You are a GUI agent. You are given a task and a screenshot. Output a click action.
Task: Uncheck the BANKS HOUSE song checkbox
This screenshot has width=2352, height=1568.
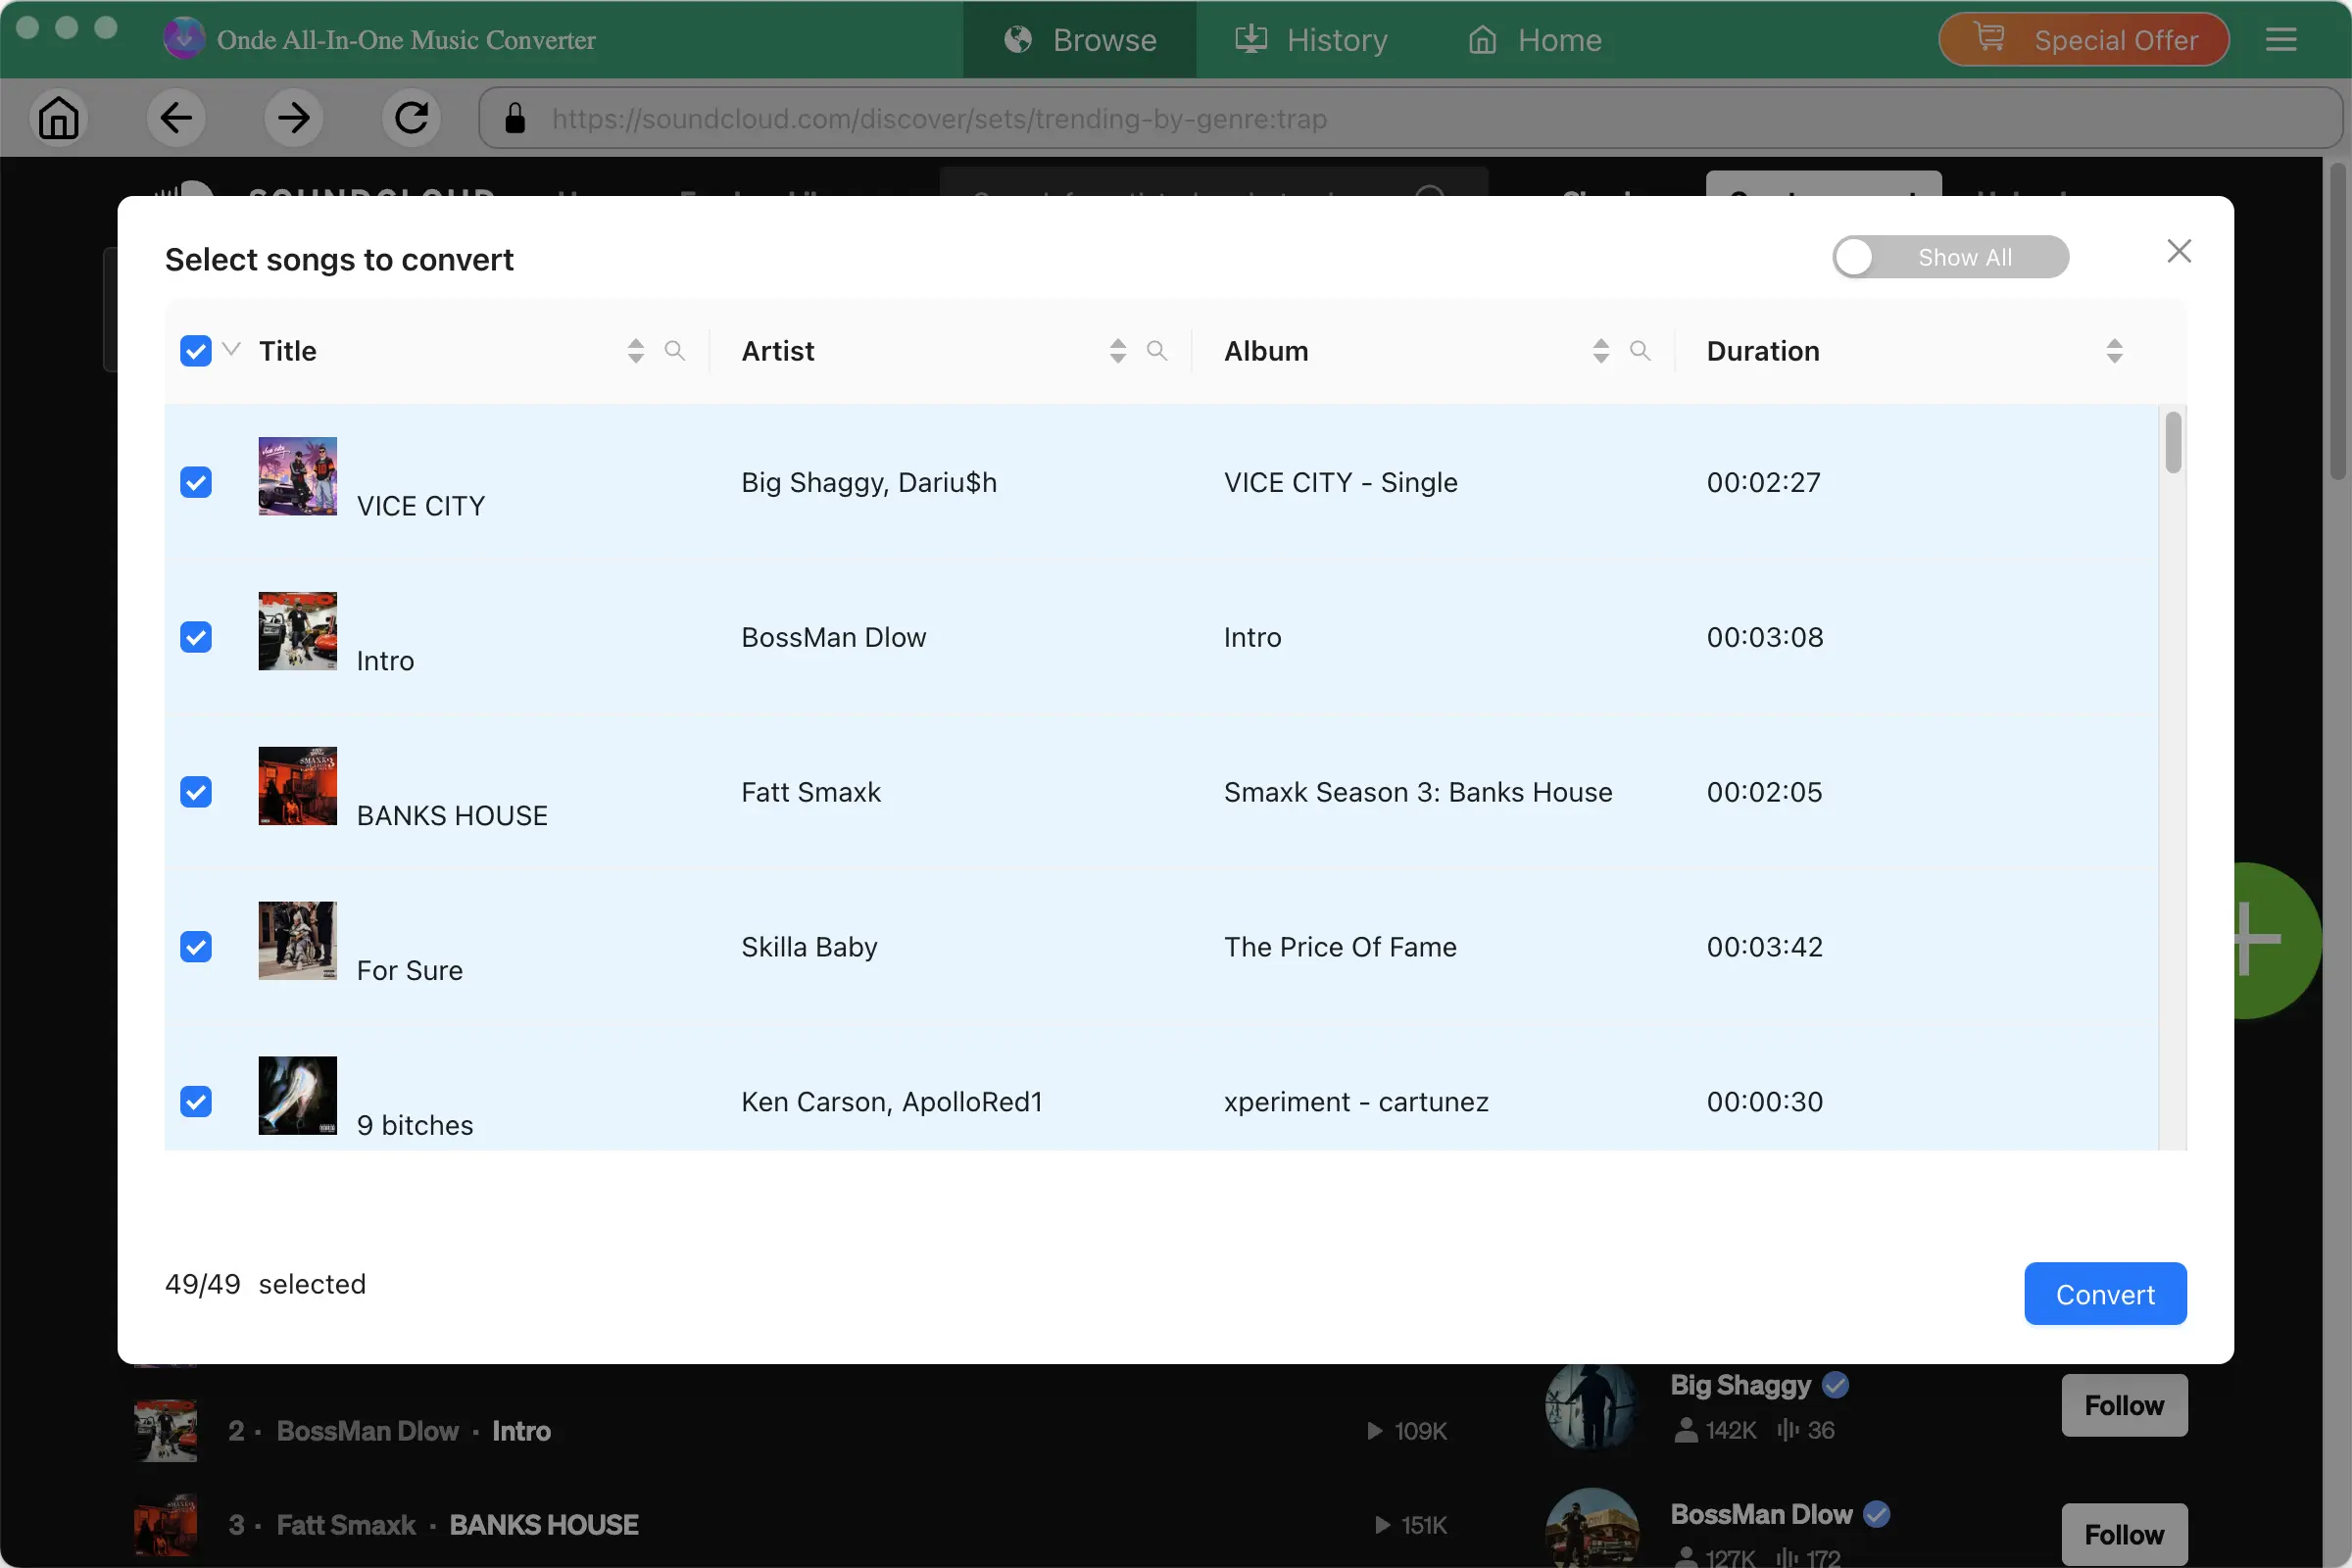click(196, 792)
